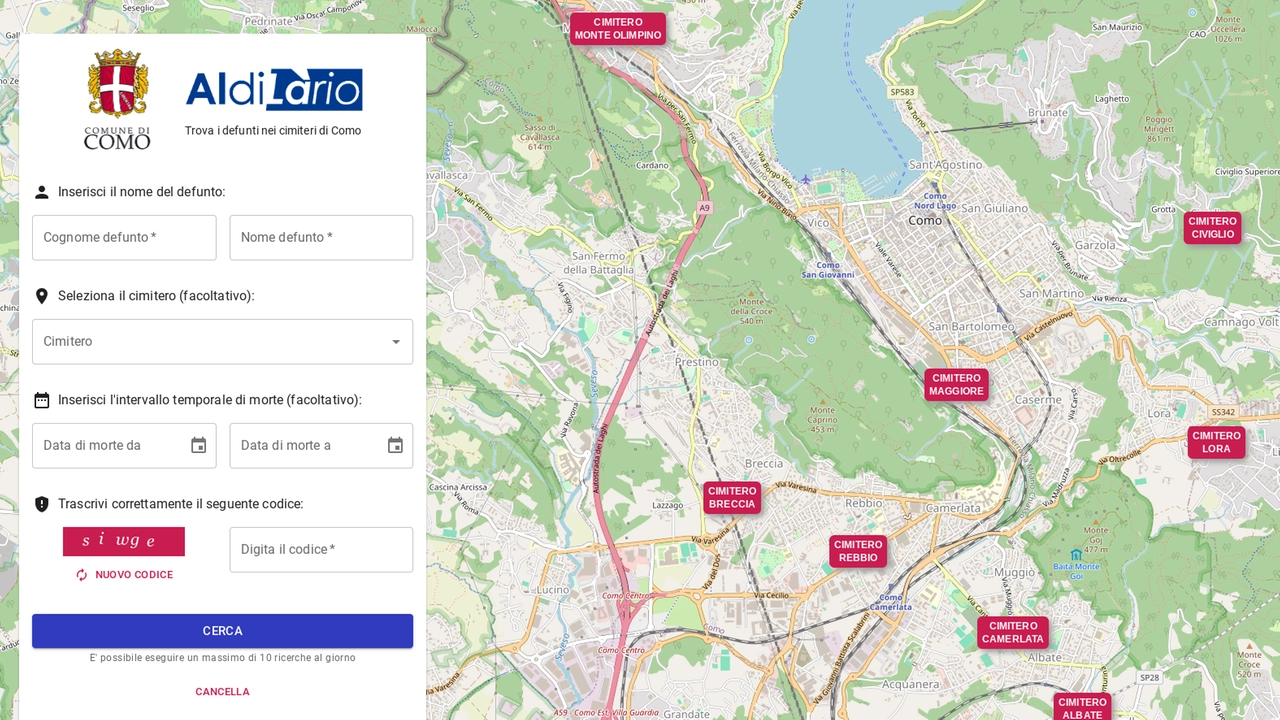Select Cimitero Rebbio marker on map
The width and height of the screenshot is (1280, 720).
(858, 551)
